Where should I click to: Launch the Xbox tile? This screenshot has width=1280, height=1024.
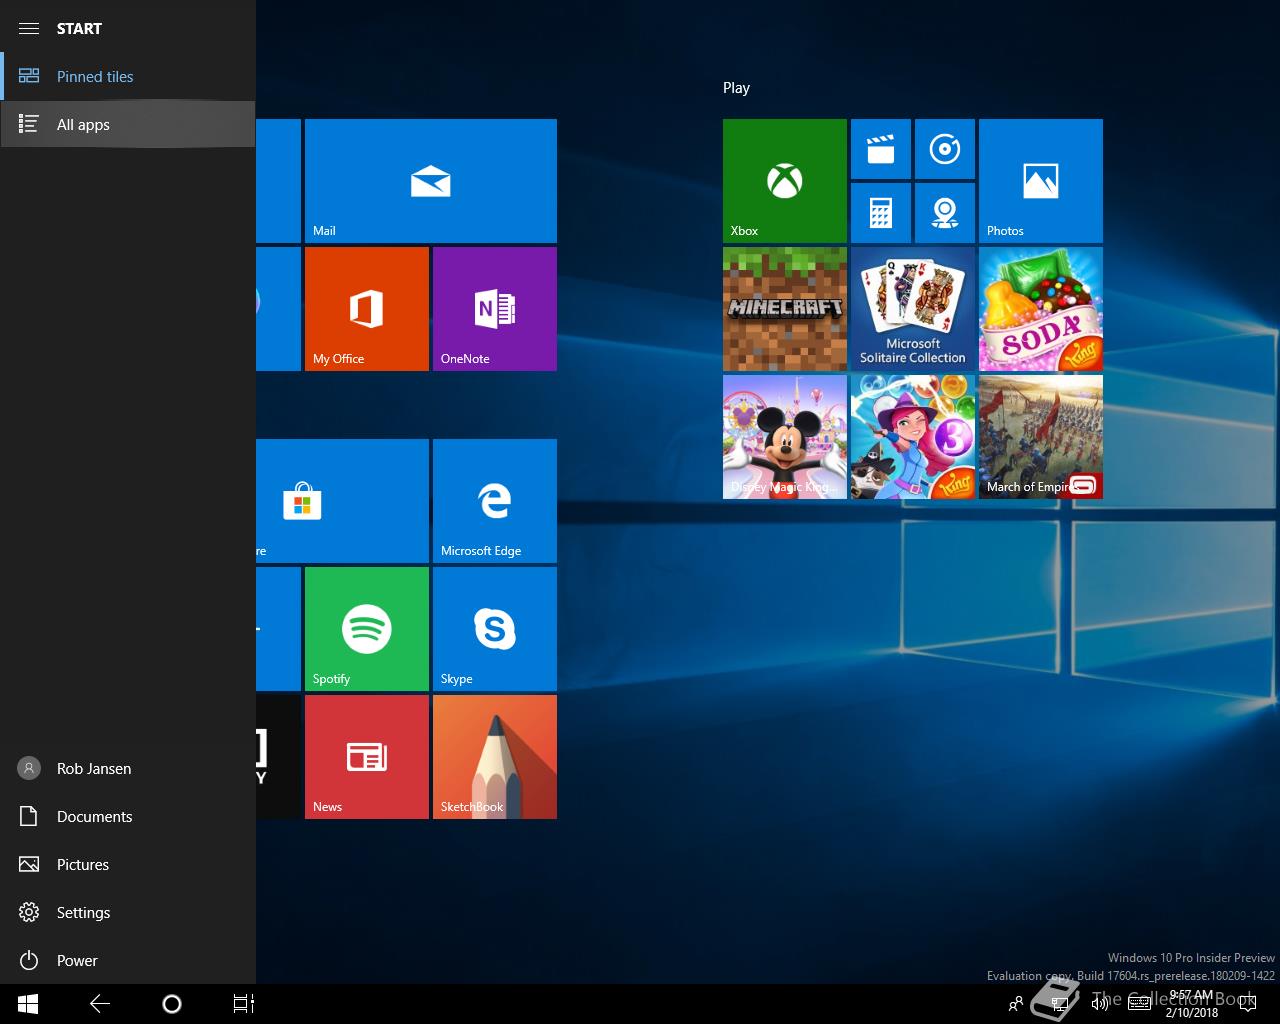[784, 181]
